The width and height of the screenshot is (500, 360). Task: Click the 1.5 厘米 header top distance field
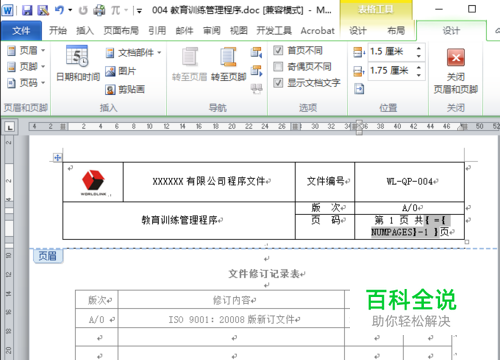tap(391, 52)
